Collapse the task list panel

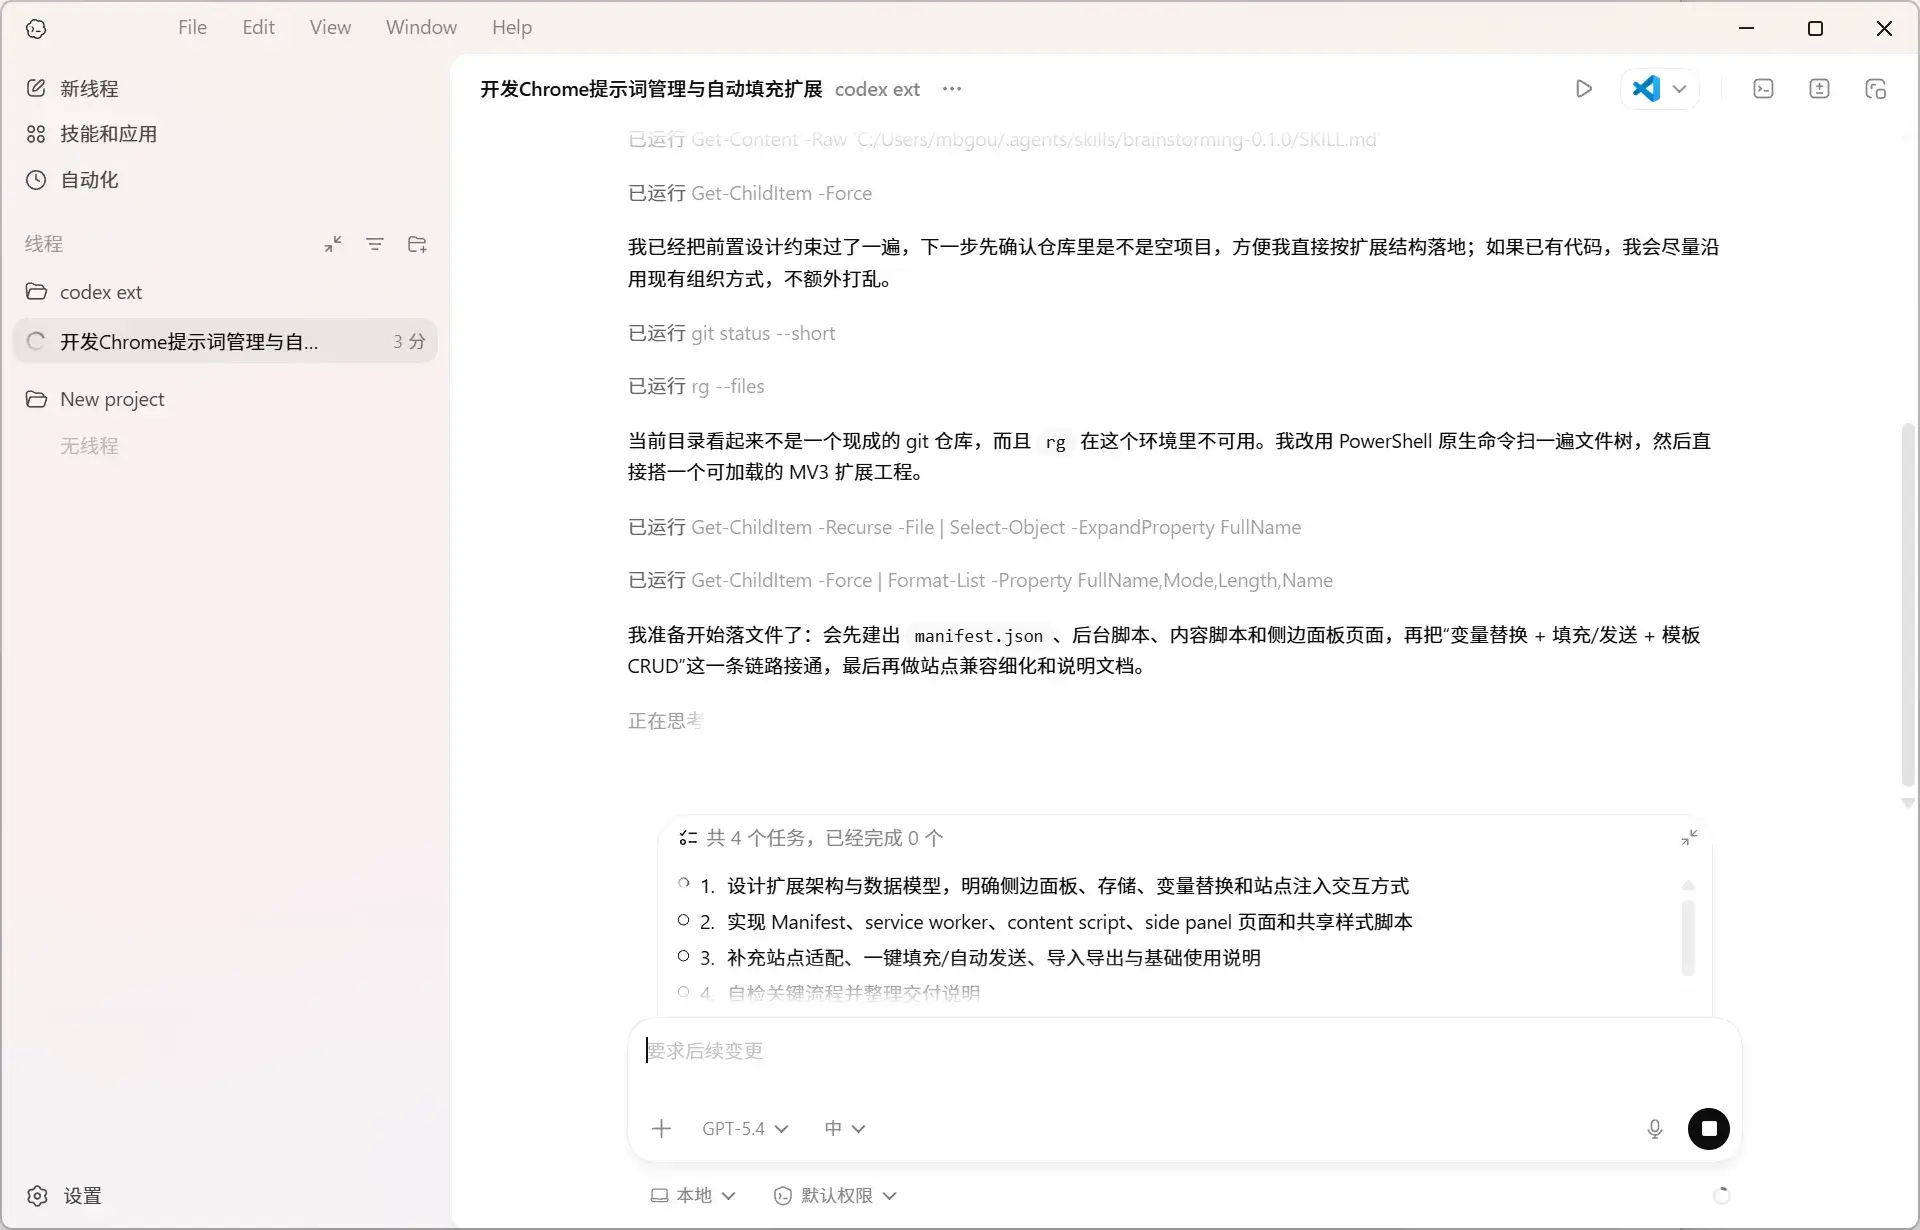click(x=1689, y=838)
